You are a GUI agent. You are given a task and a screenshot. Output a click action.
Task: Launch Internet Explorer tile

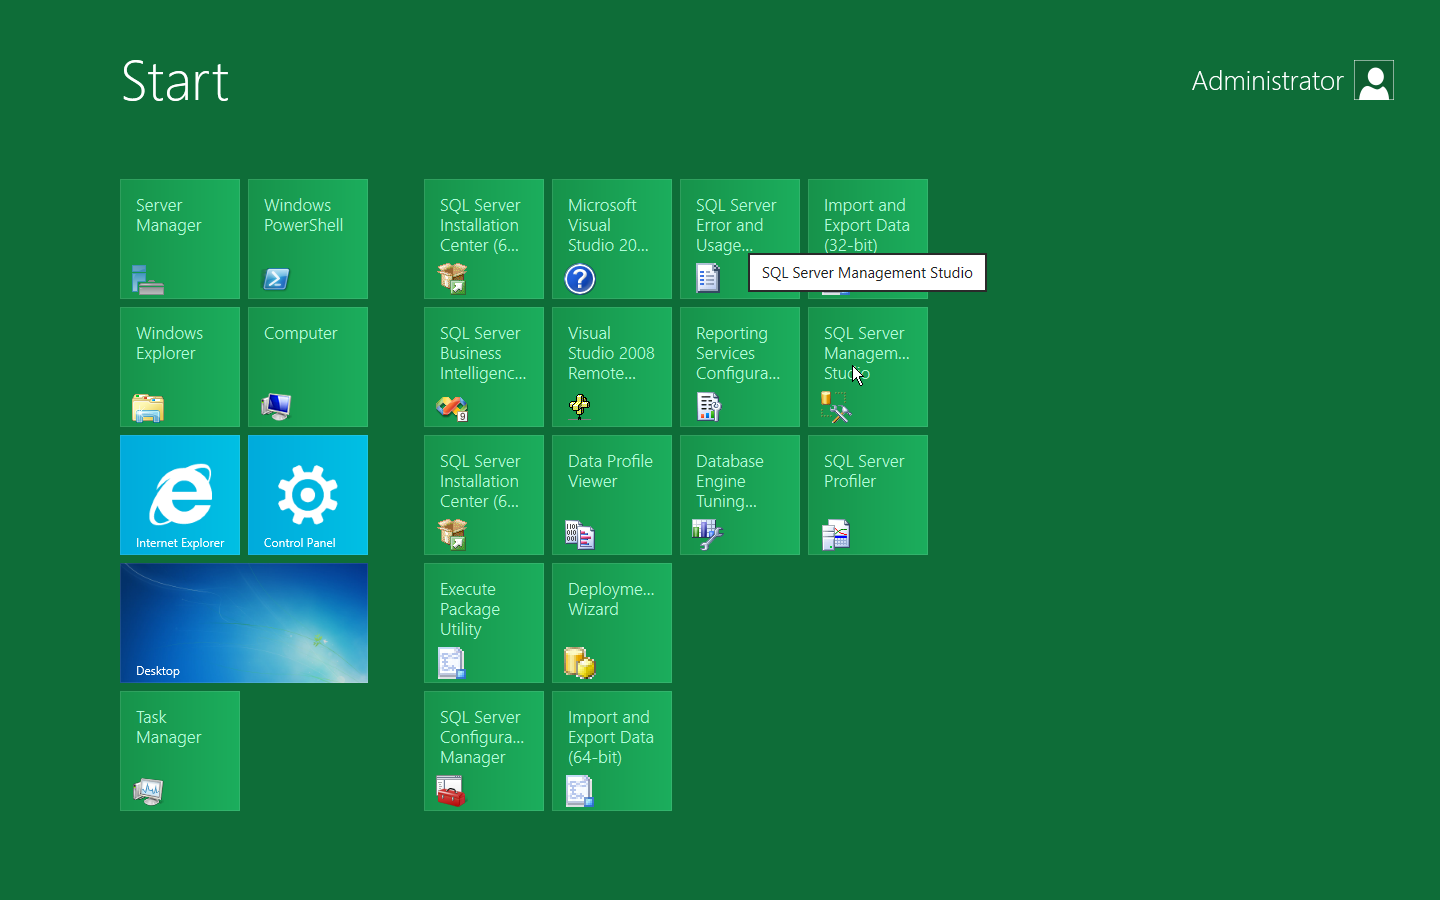coord(180,495)
